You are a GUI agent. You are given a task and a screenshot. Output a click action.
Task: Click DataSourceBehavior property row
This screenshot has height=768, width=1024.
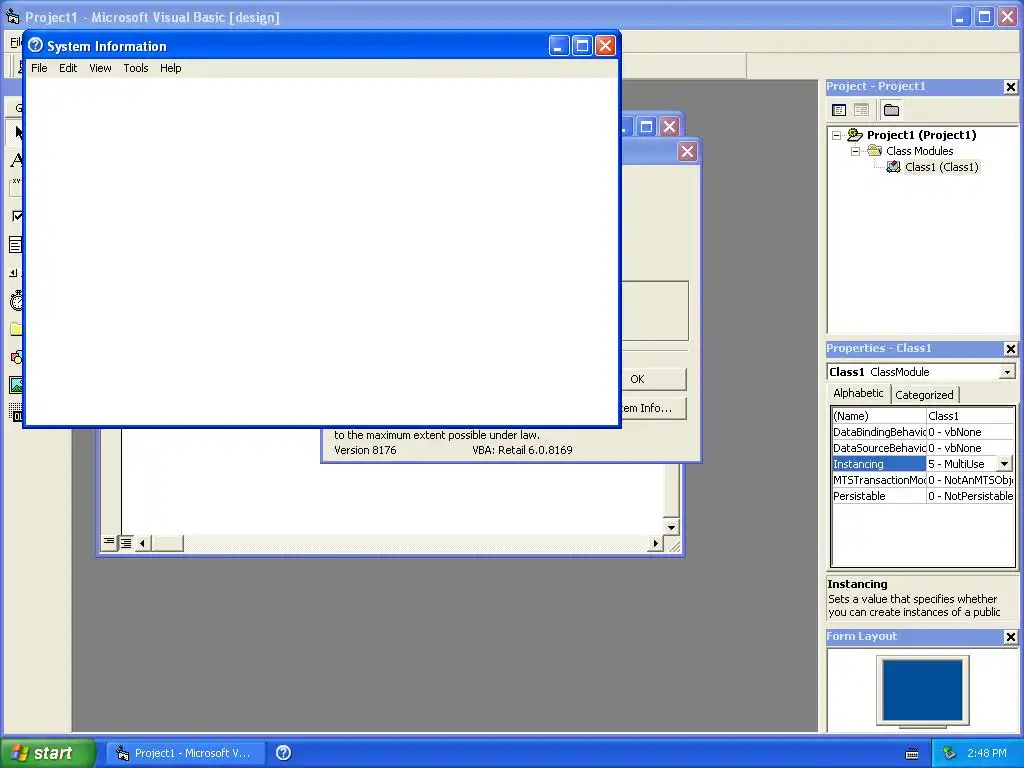pos(923,448)
